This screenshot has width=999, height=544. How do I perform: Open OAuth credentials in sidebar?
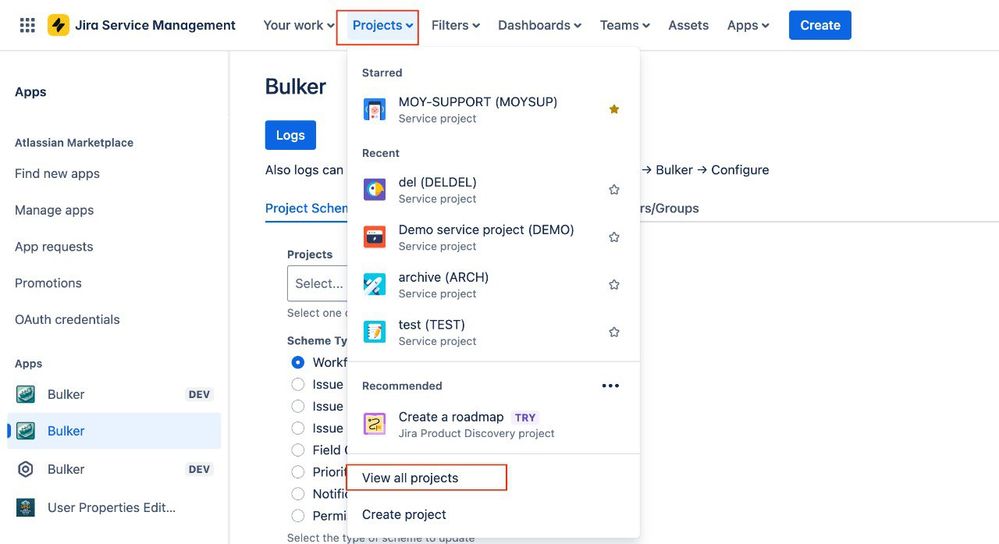coord(68,319)
